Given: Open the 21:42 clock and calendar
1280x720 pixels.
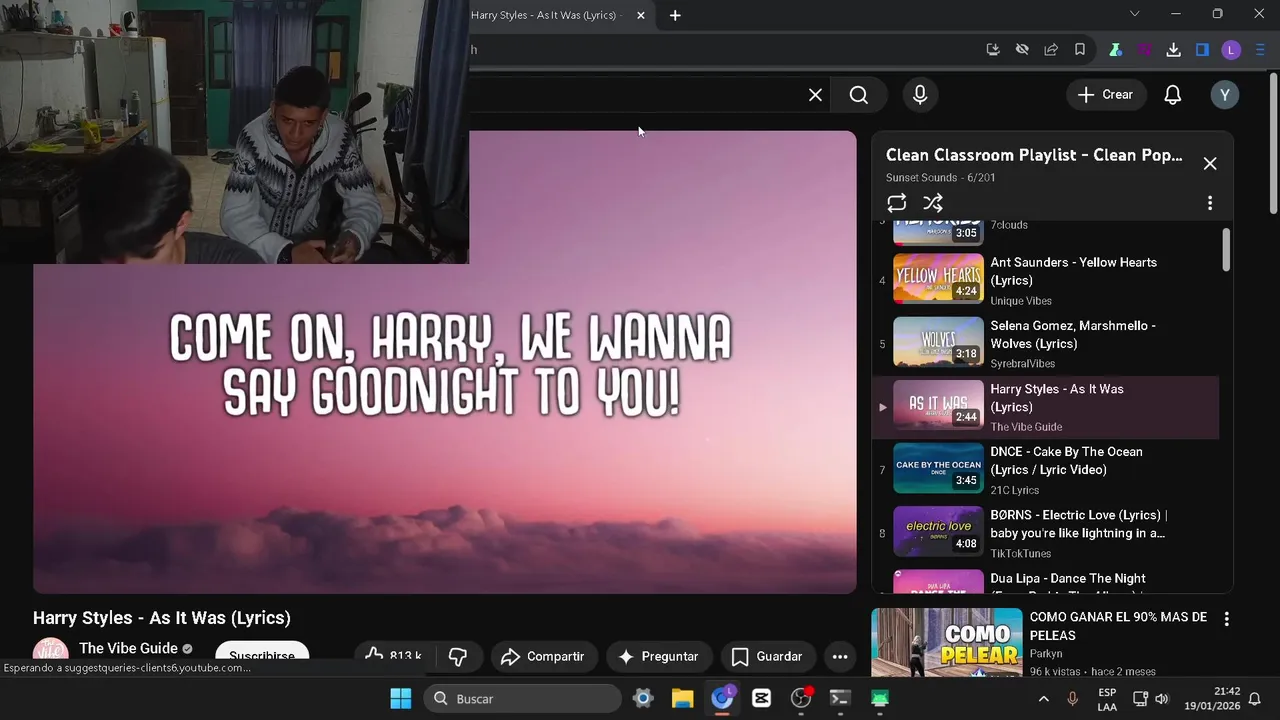Looking at the screenshot, I should (1212, 699).
